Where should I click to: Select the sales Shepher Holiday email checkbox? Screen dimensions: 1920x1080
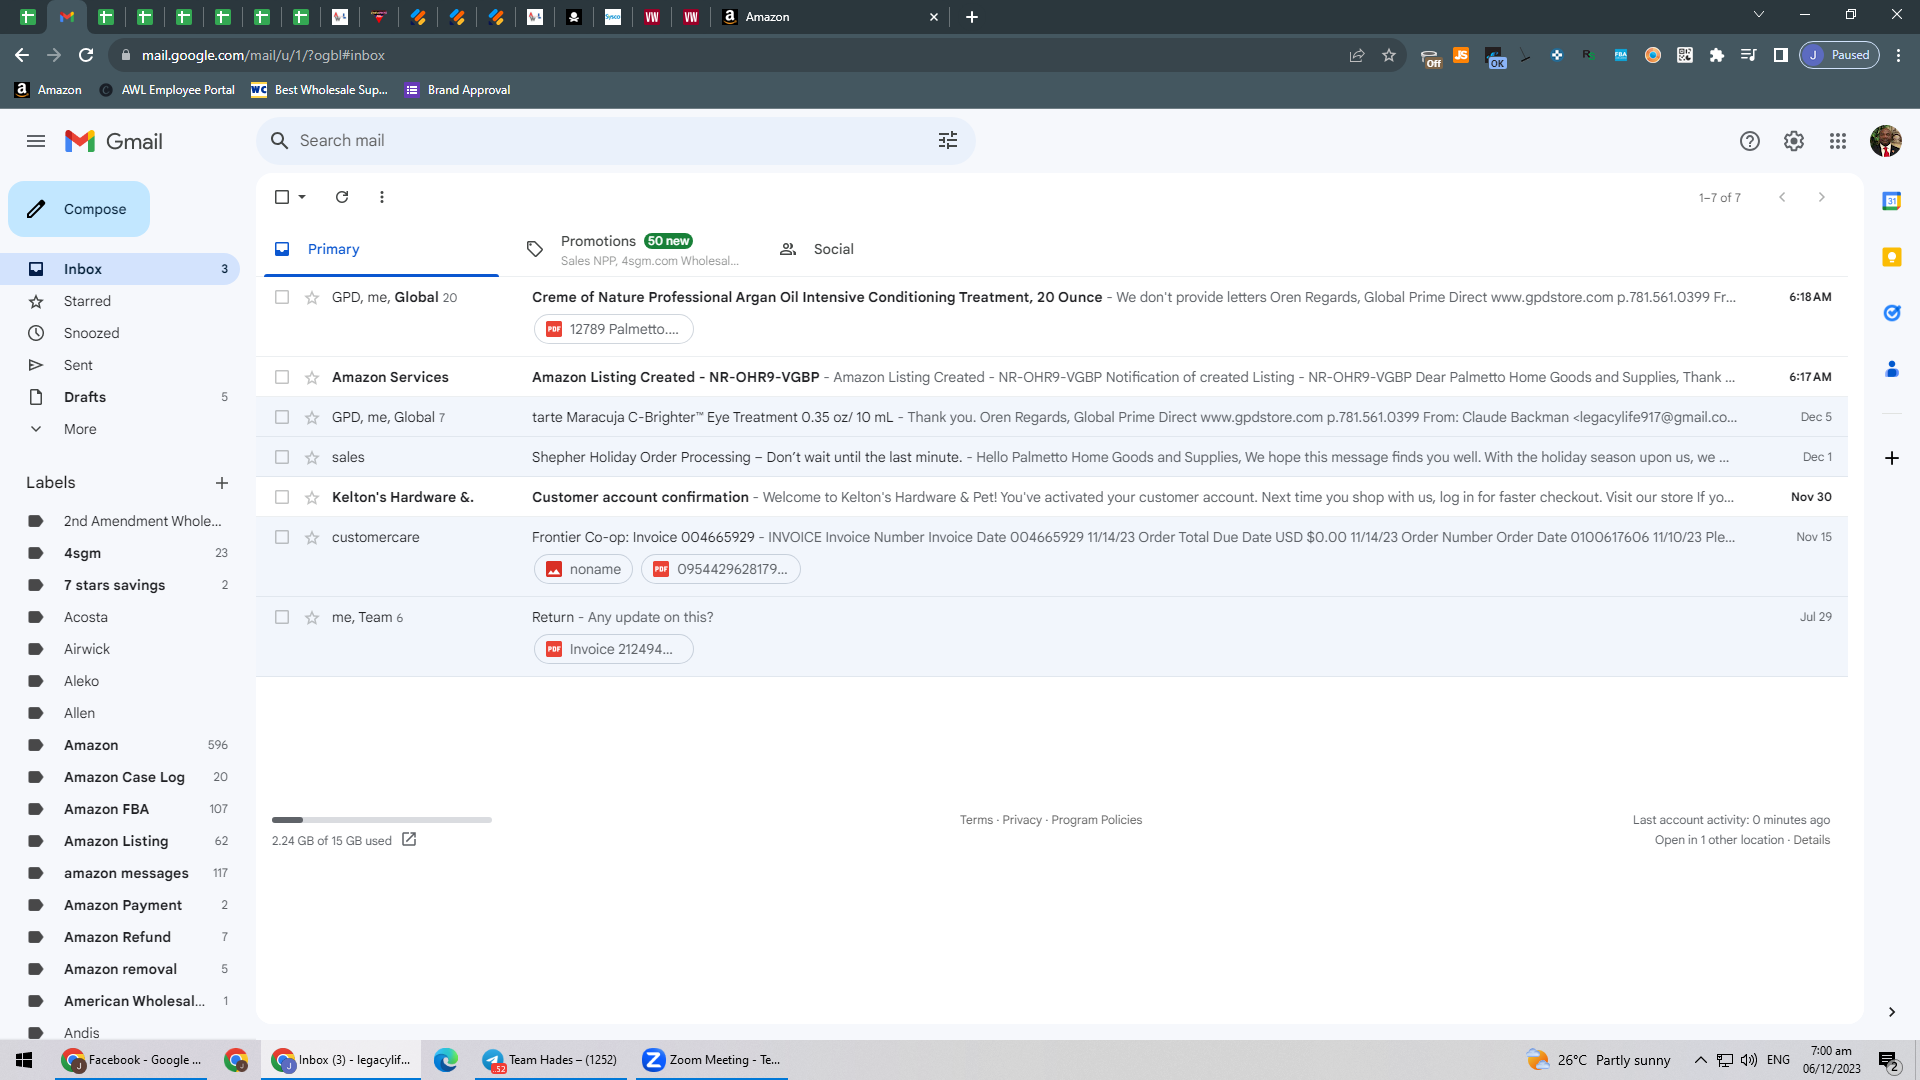pyautogui.click(x=282, y=457)
